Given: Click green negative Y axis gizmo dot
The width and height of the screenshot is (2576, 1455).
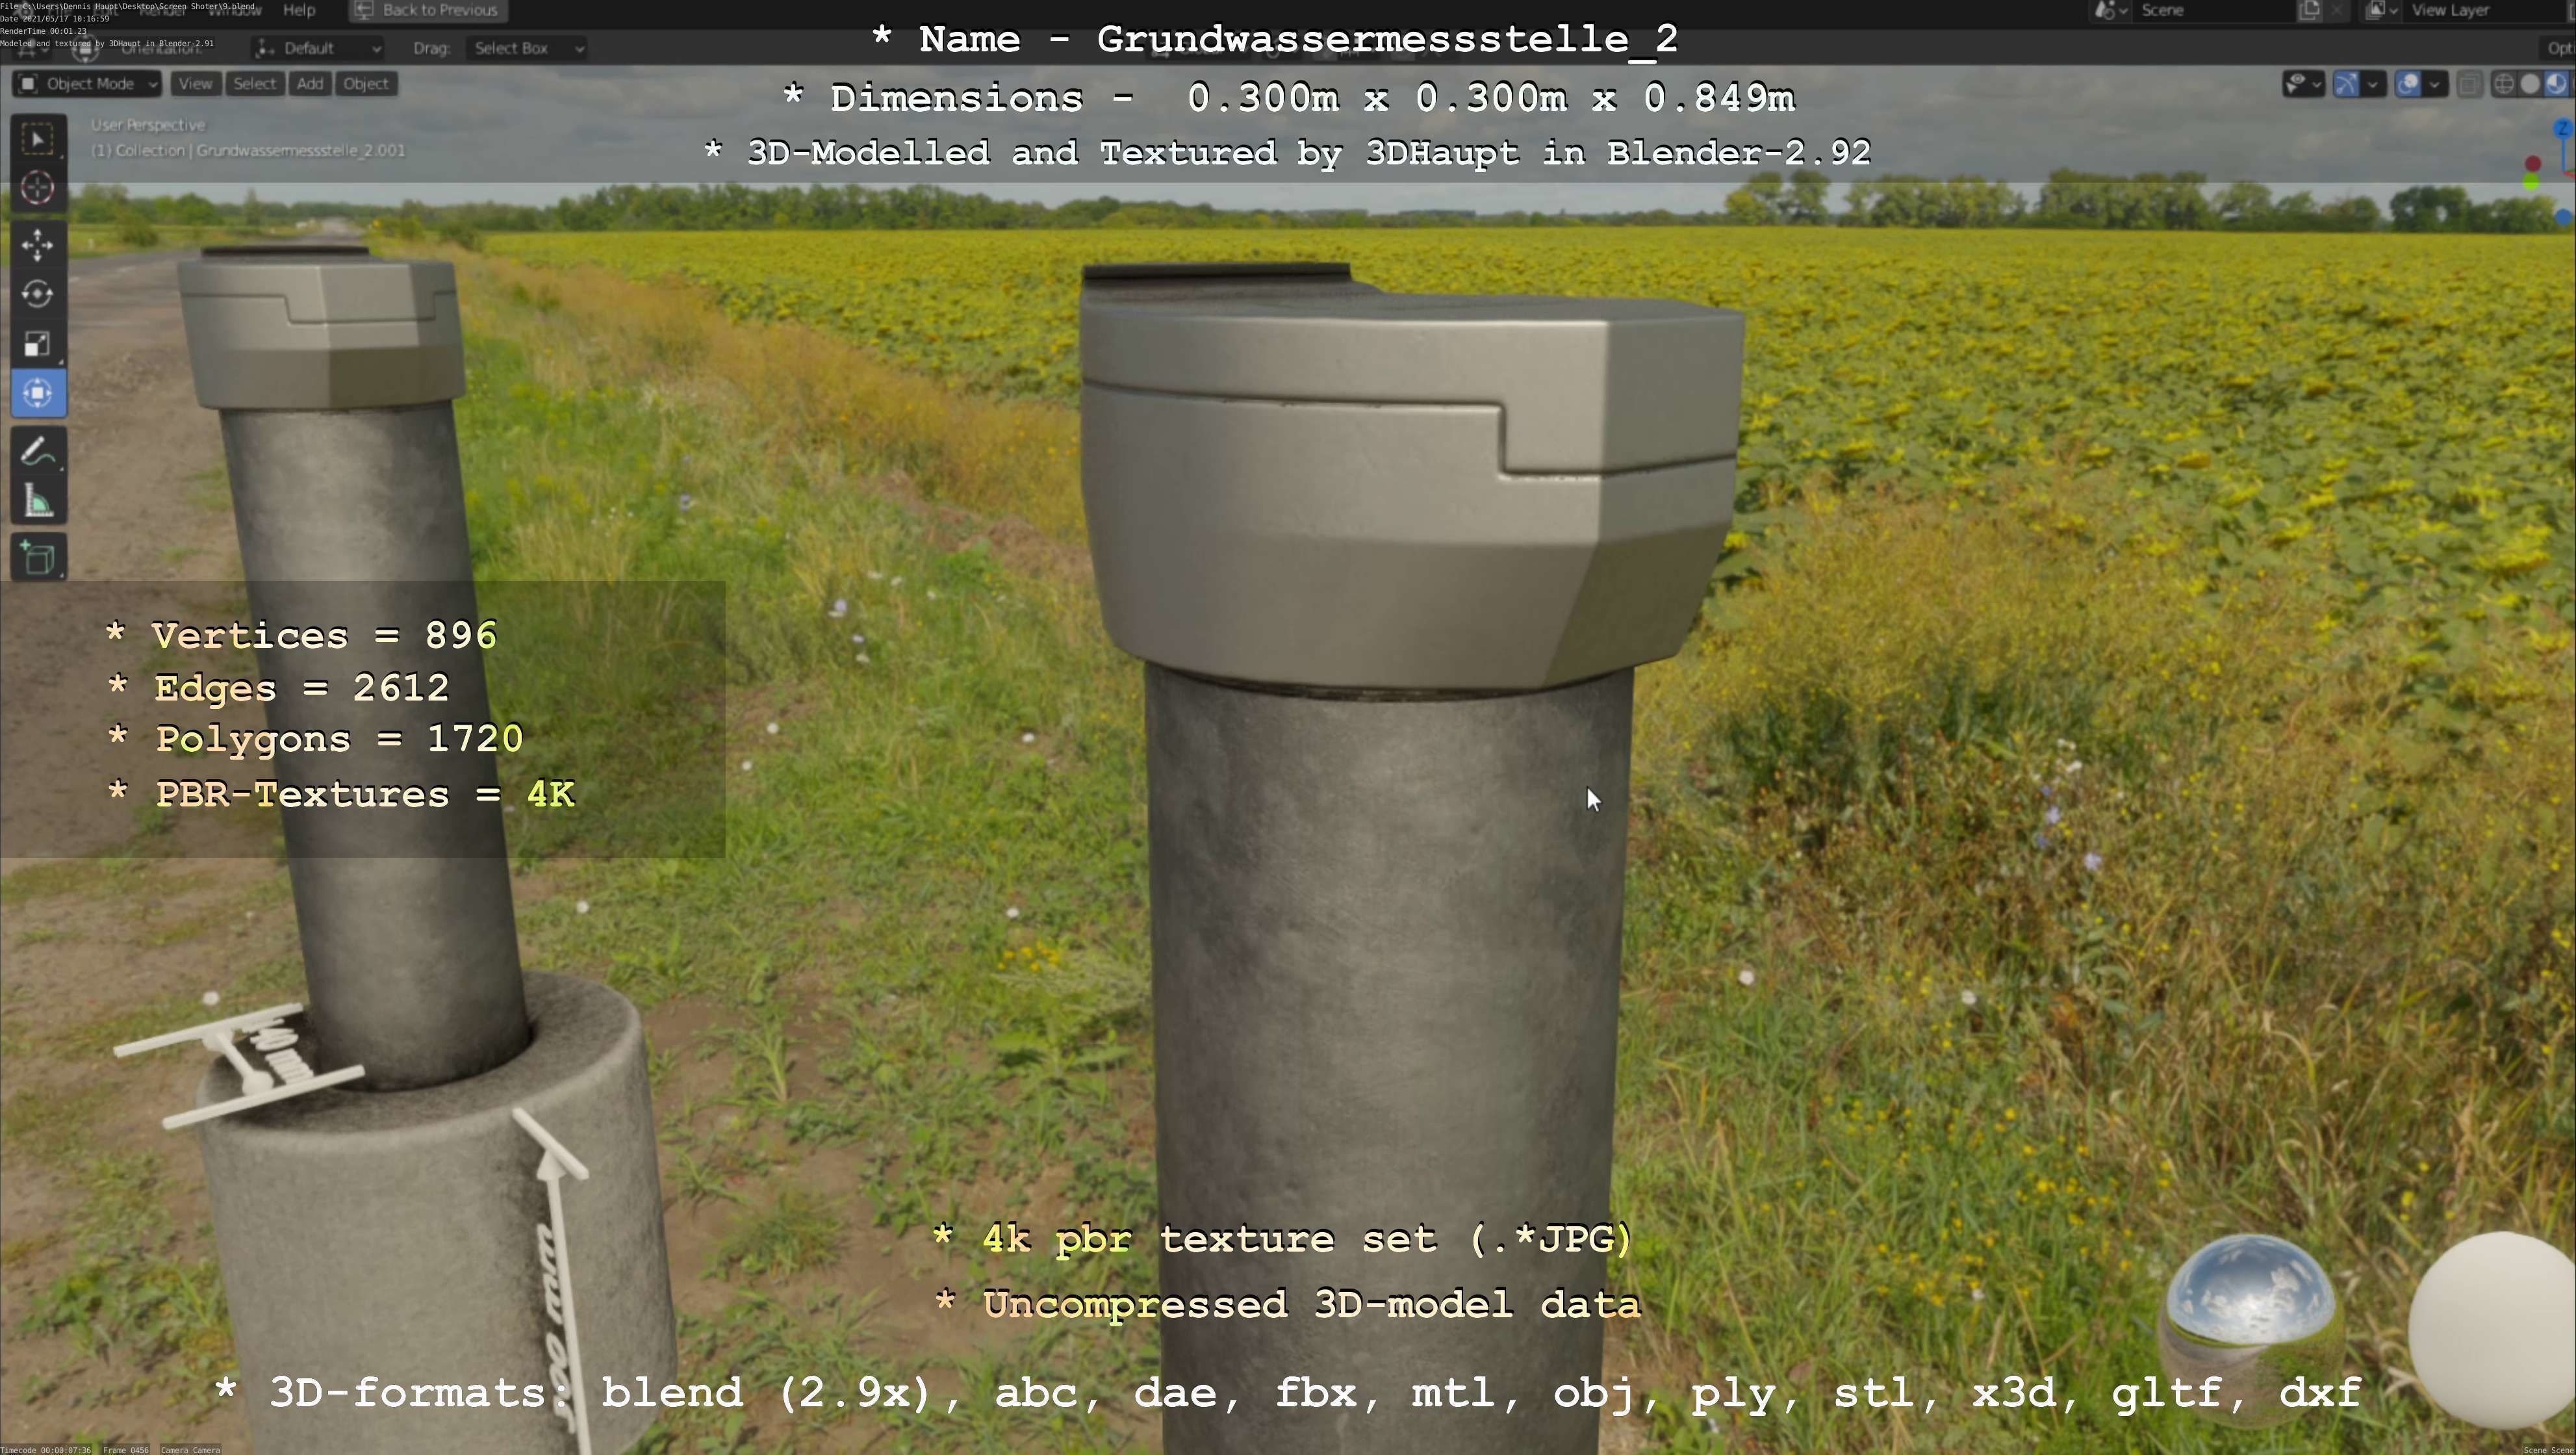Looking at the screenshot, I should coord(2531,182).
